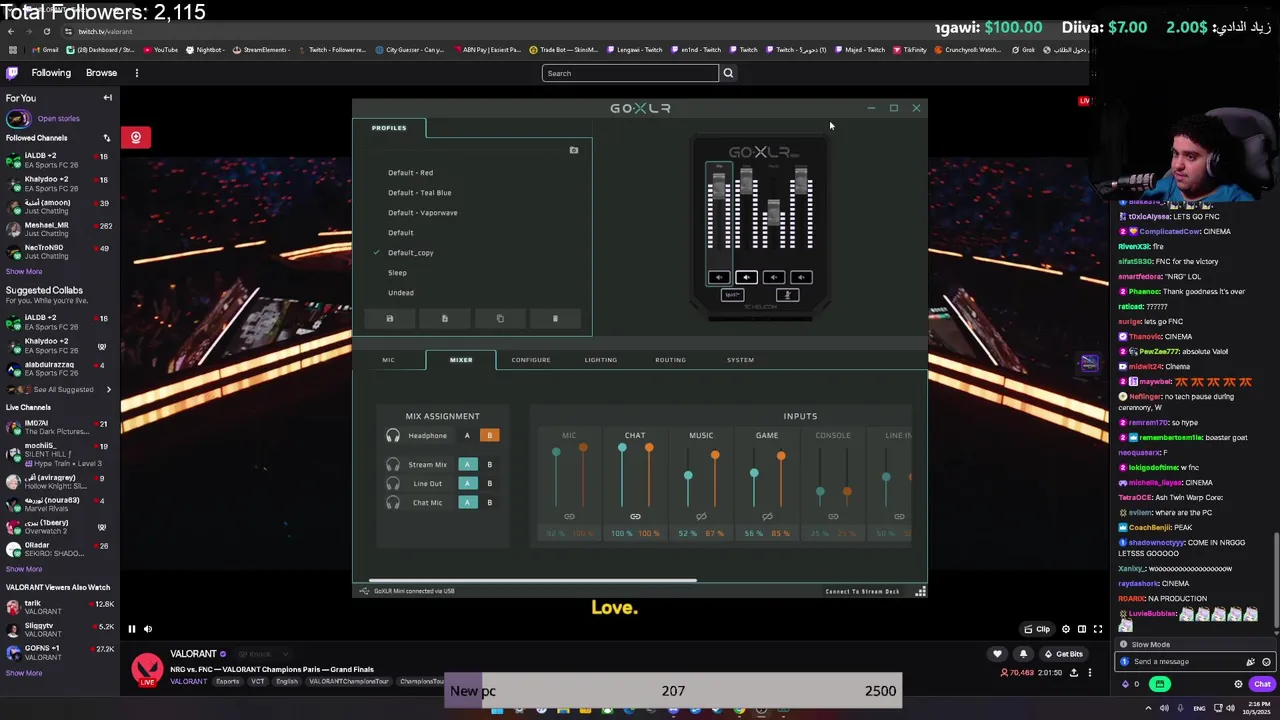Image resolution: width=1280 pixels, height=720 pixels.
Task: Enter fullscreen on the Twitch player
Action: tap(1098, 629)
